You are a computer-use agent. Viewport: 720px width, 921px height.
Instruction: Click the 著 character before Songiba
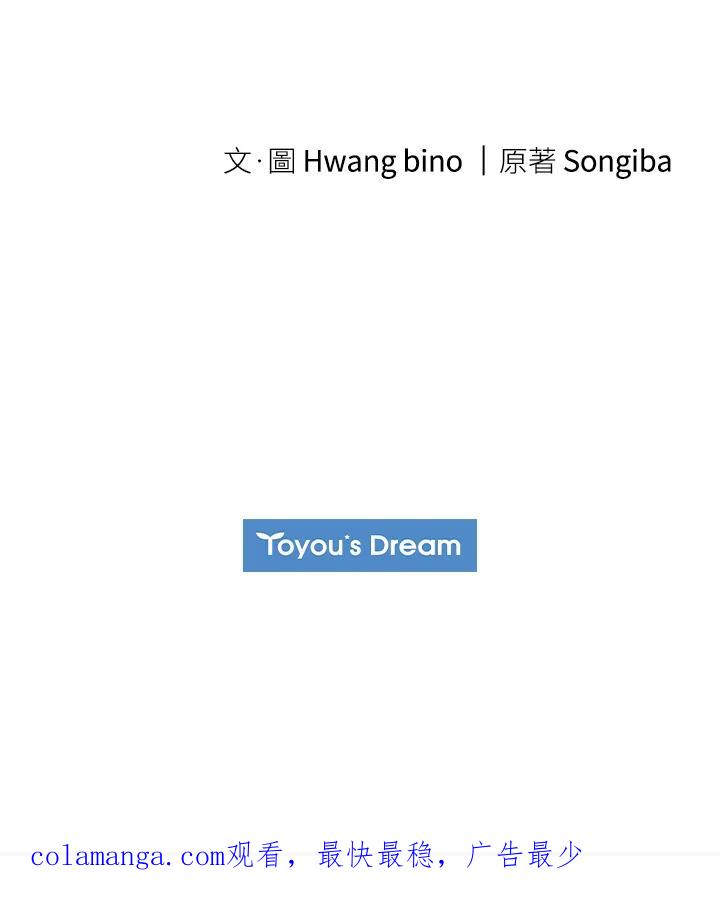542,161
